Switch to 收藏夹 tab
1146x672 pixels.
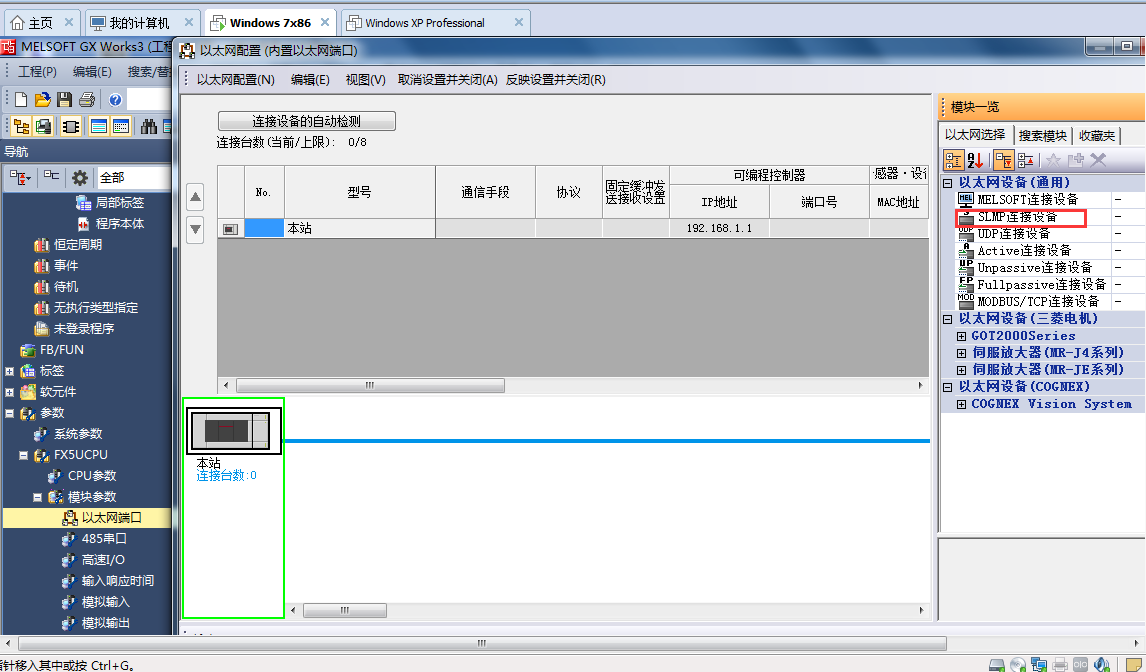pyautogui.click(x=1096, y=136)
